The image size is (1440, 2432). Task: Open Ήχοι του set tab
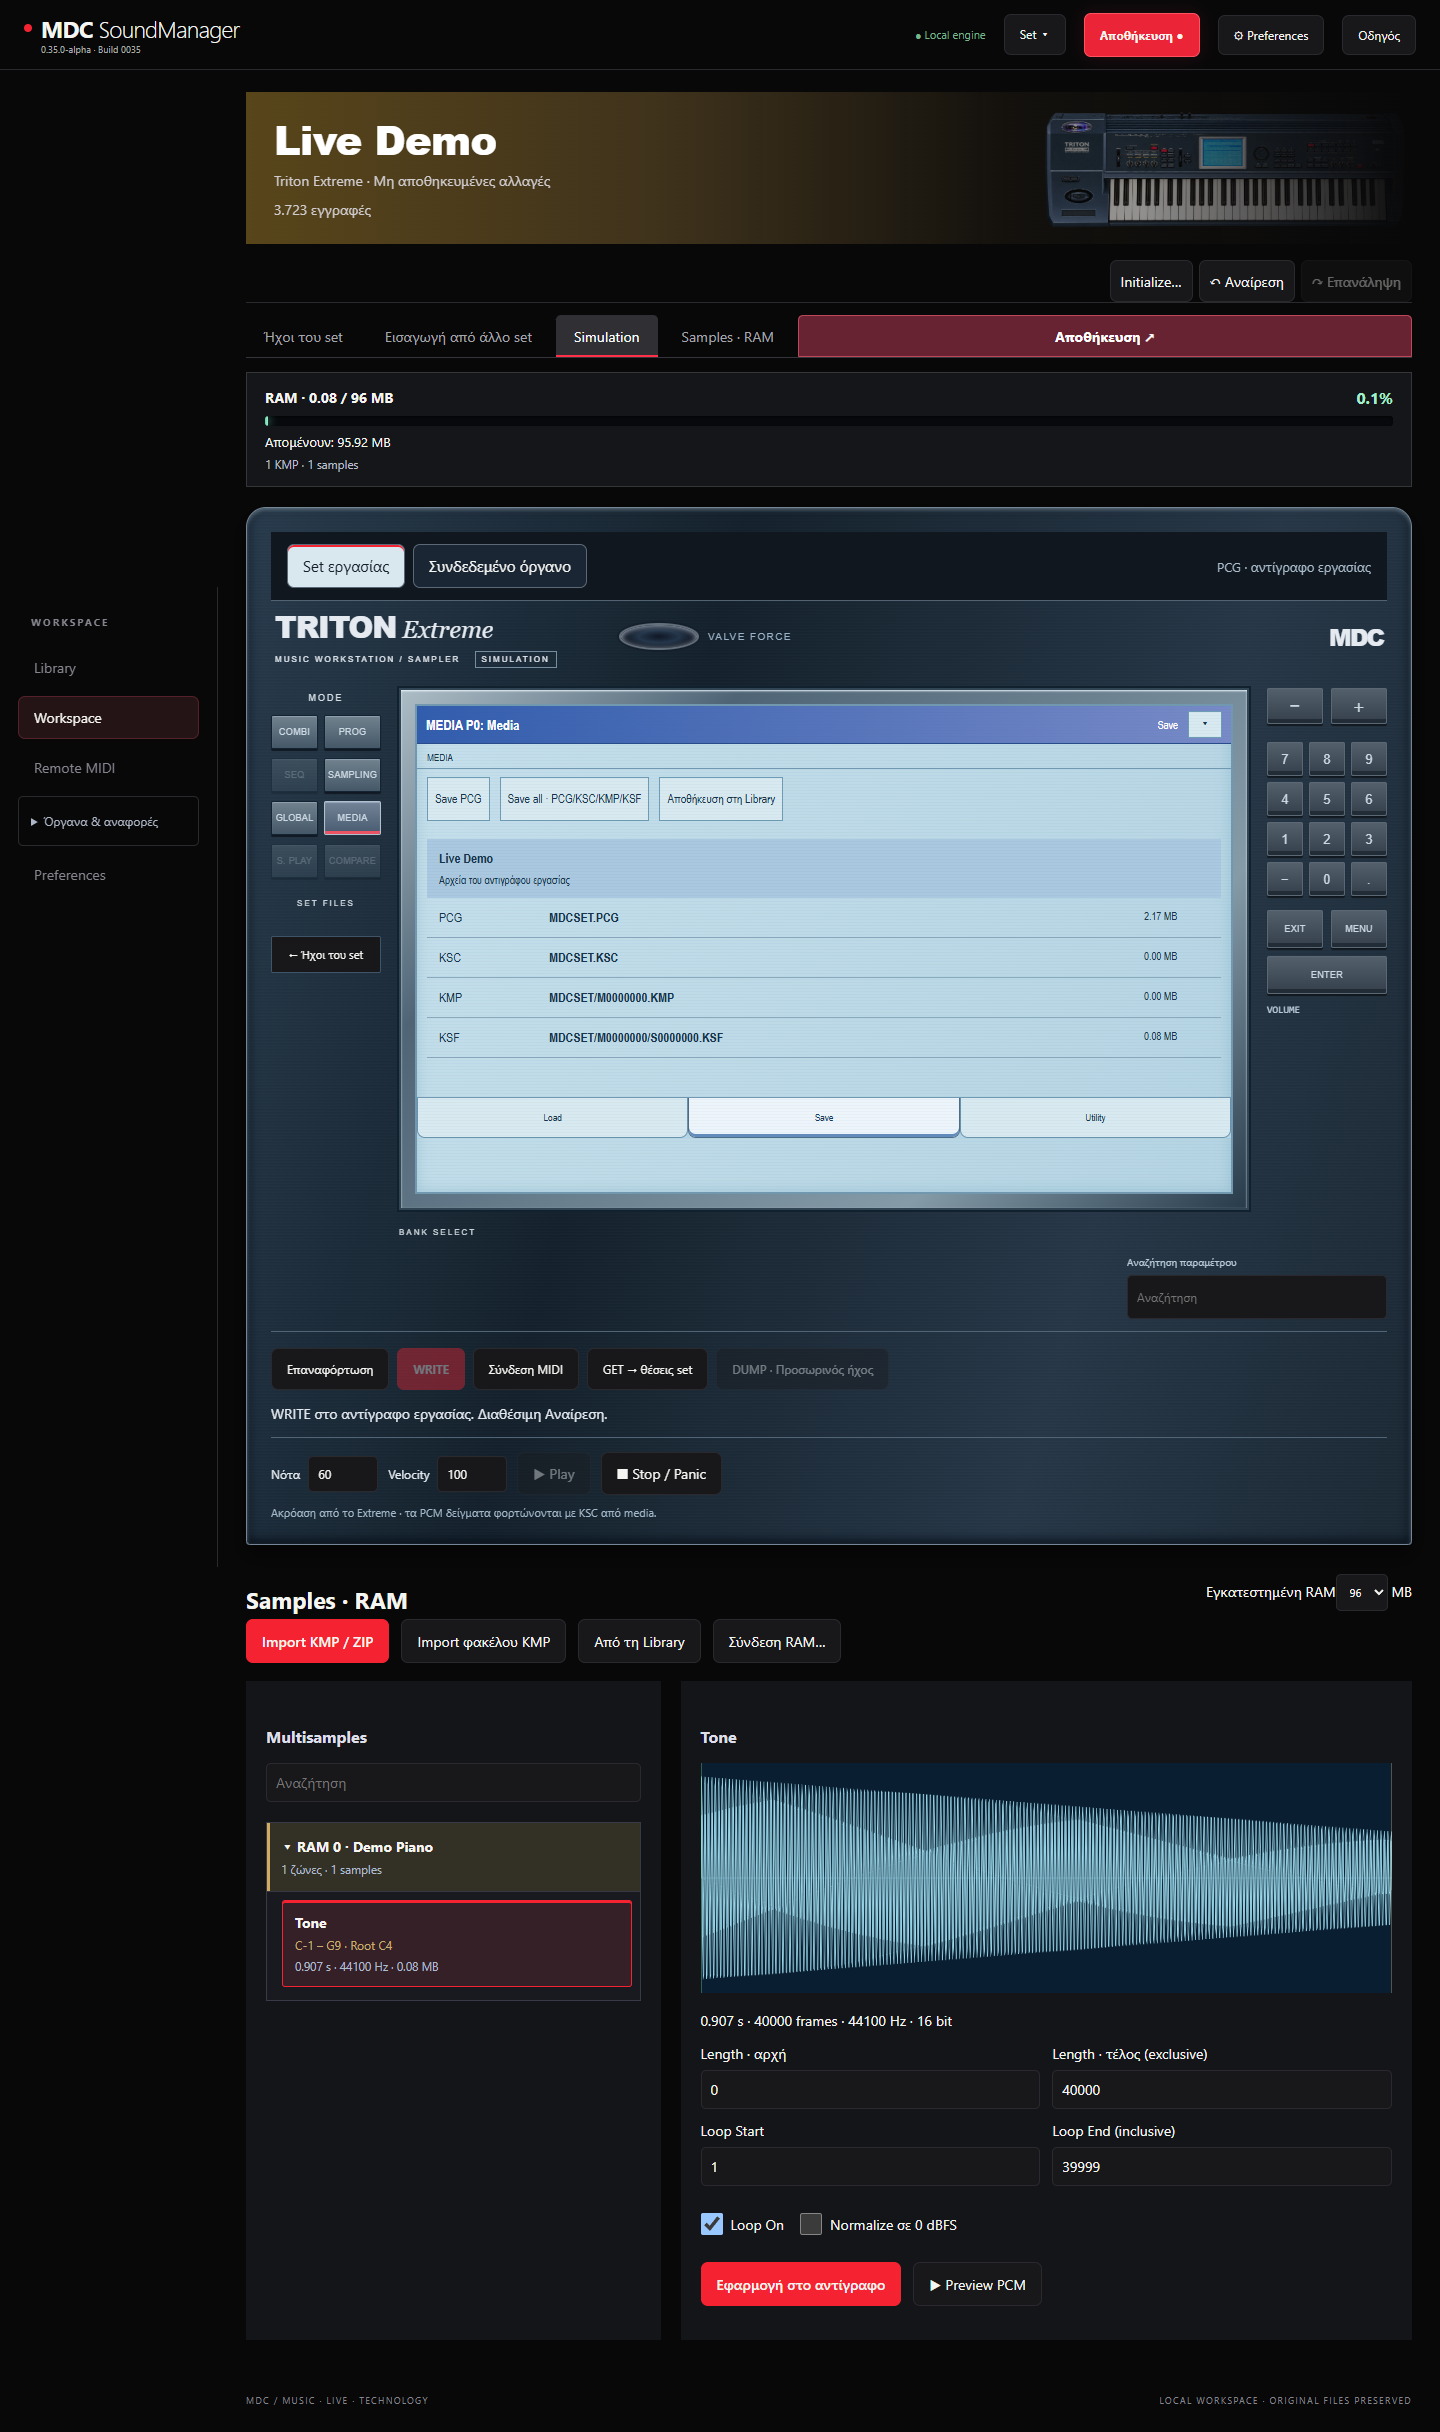[x=303, y=337]
